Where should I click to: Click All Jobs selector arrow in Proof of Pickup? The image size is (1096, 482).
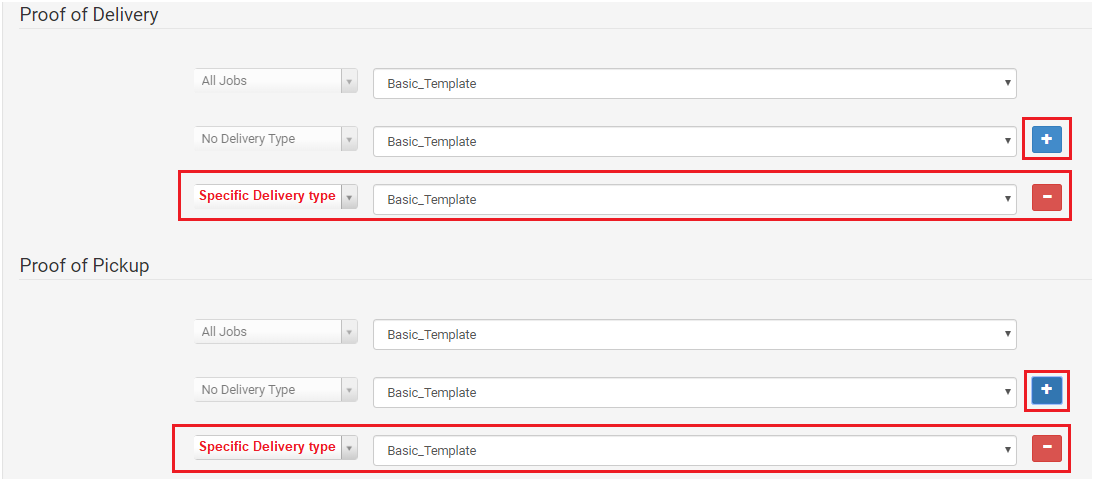pyautogui.click(x=349, y=332)
